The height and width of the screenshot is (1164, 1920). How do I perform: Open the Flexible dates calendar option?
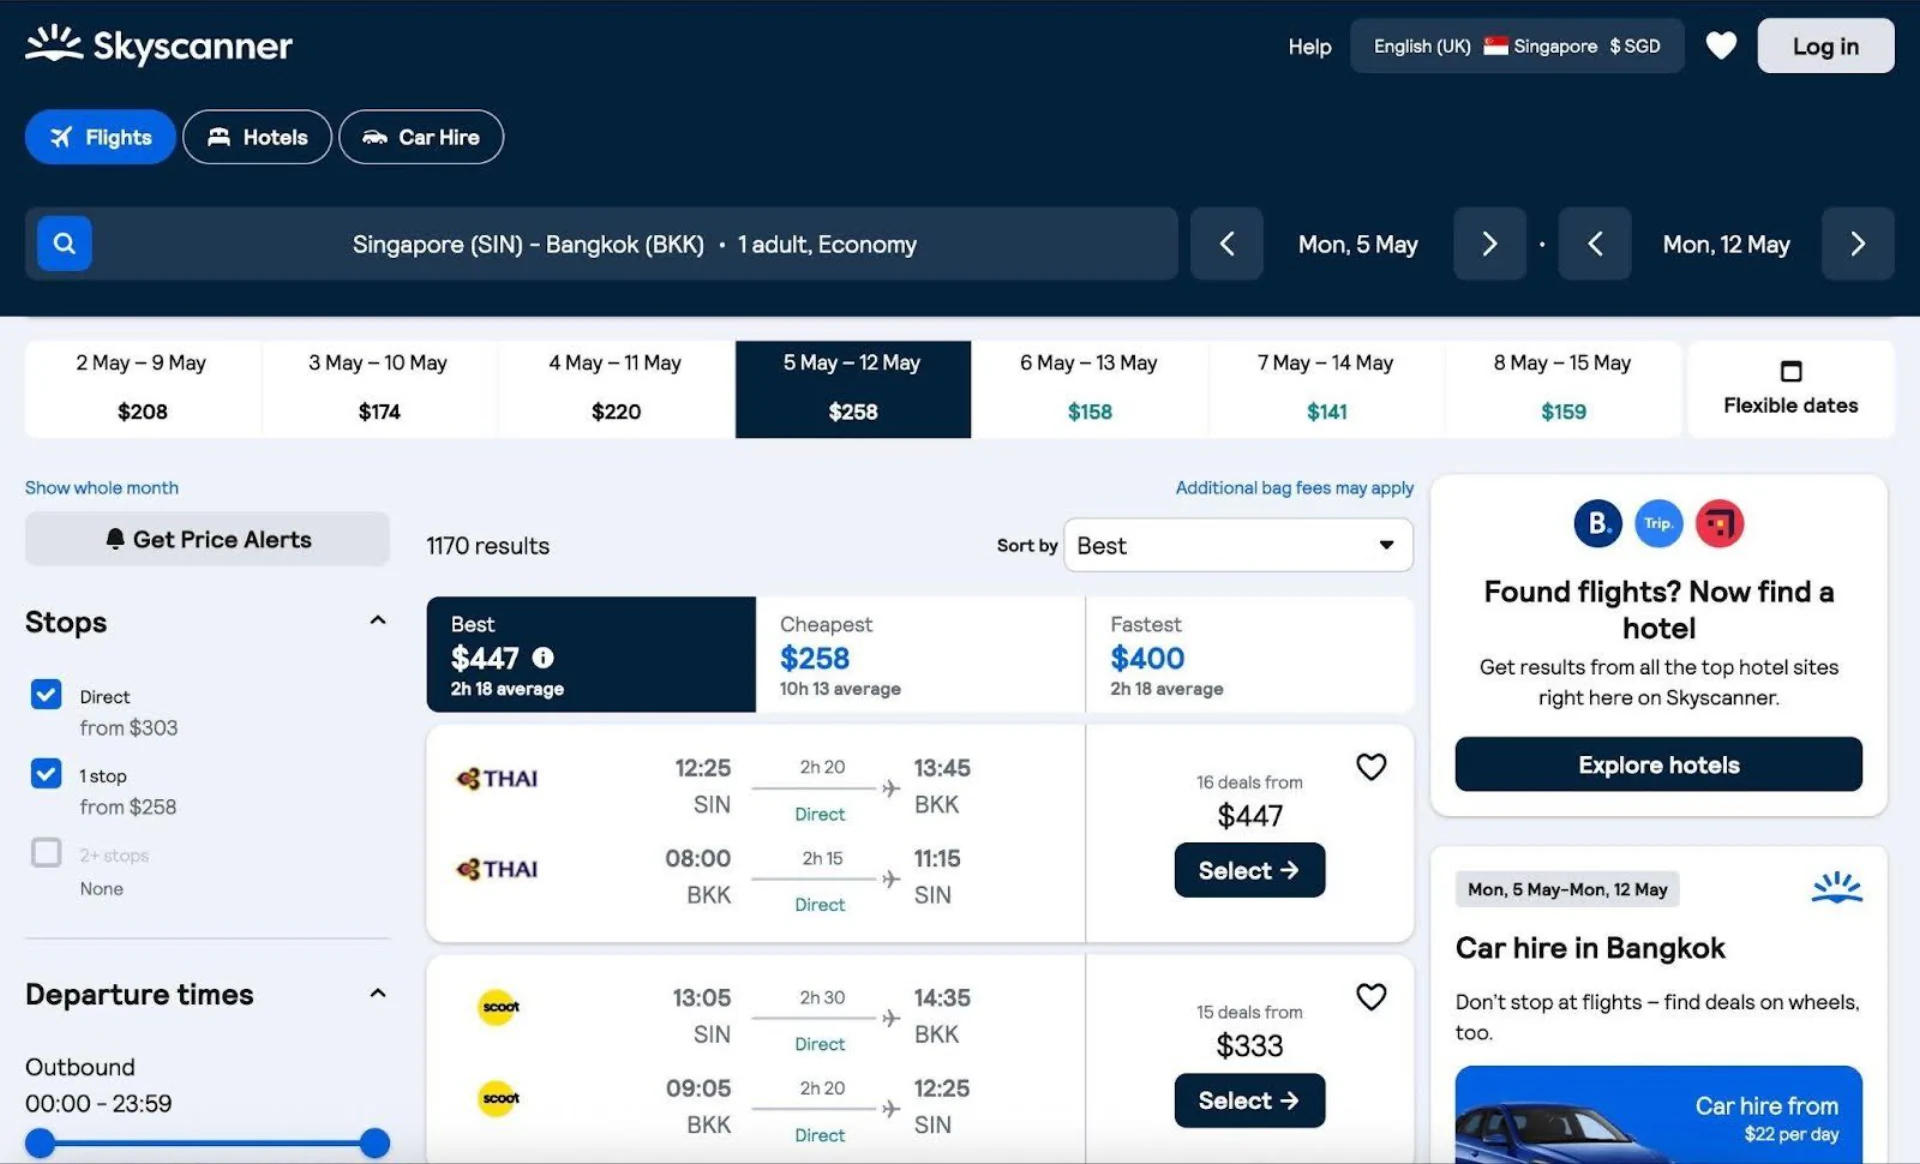pos(1790,389)
